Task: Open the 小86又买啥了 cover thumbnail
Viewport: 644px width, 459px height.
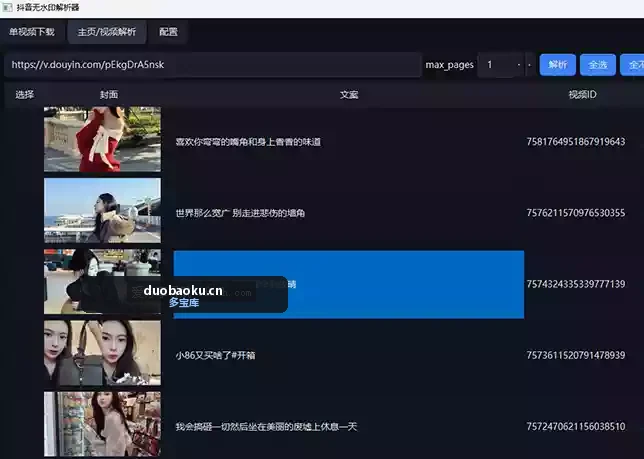Action: click(102, 353)
